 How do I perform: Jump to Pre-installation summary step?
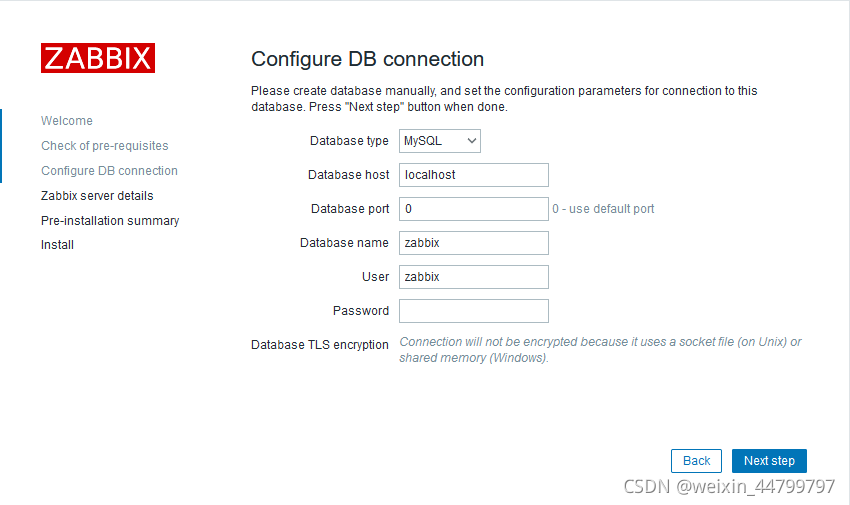[x=110, y=221]
